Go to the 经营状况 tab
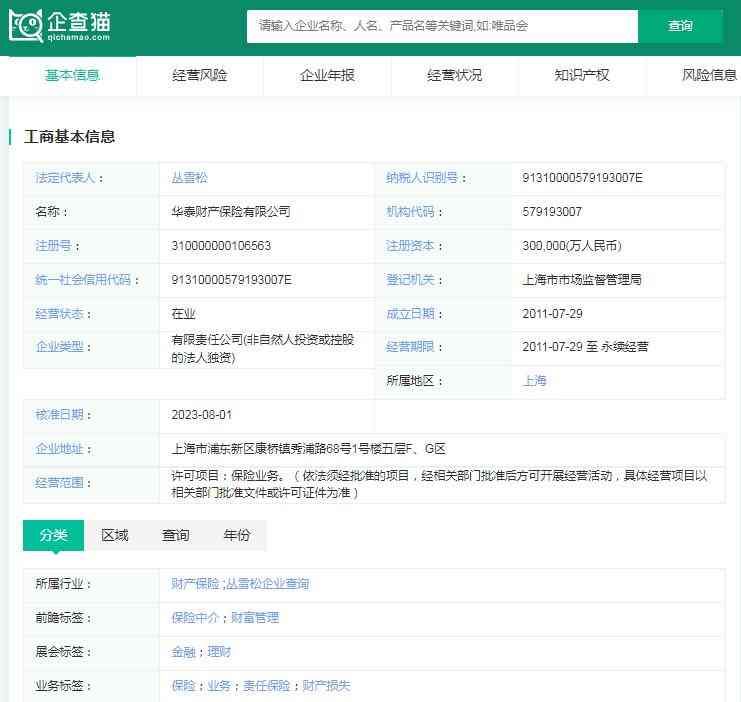This screenshot has width=741, height=702. [x=454, y=75]
